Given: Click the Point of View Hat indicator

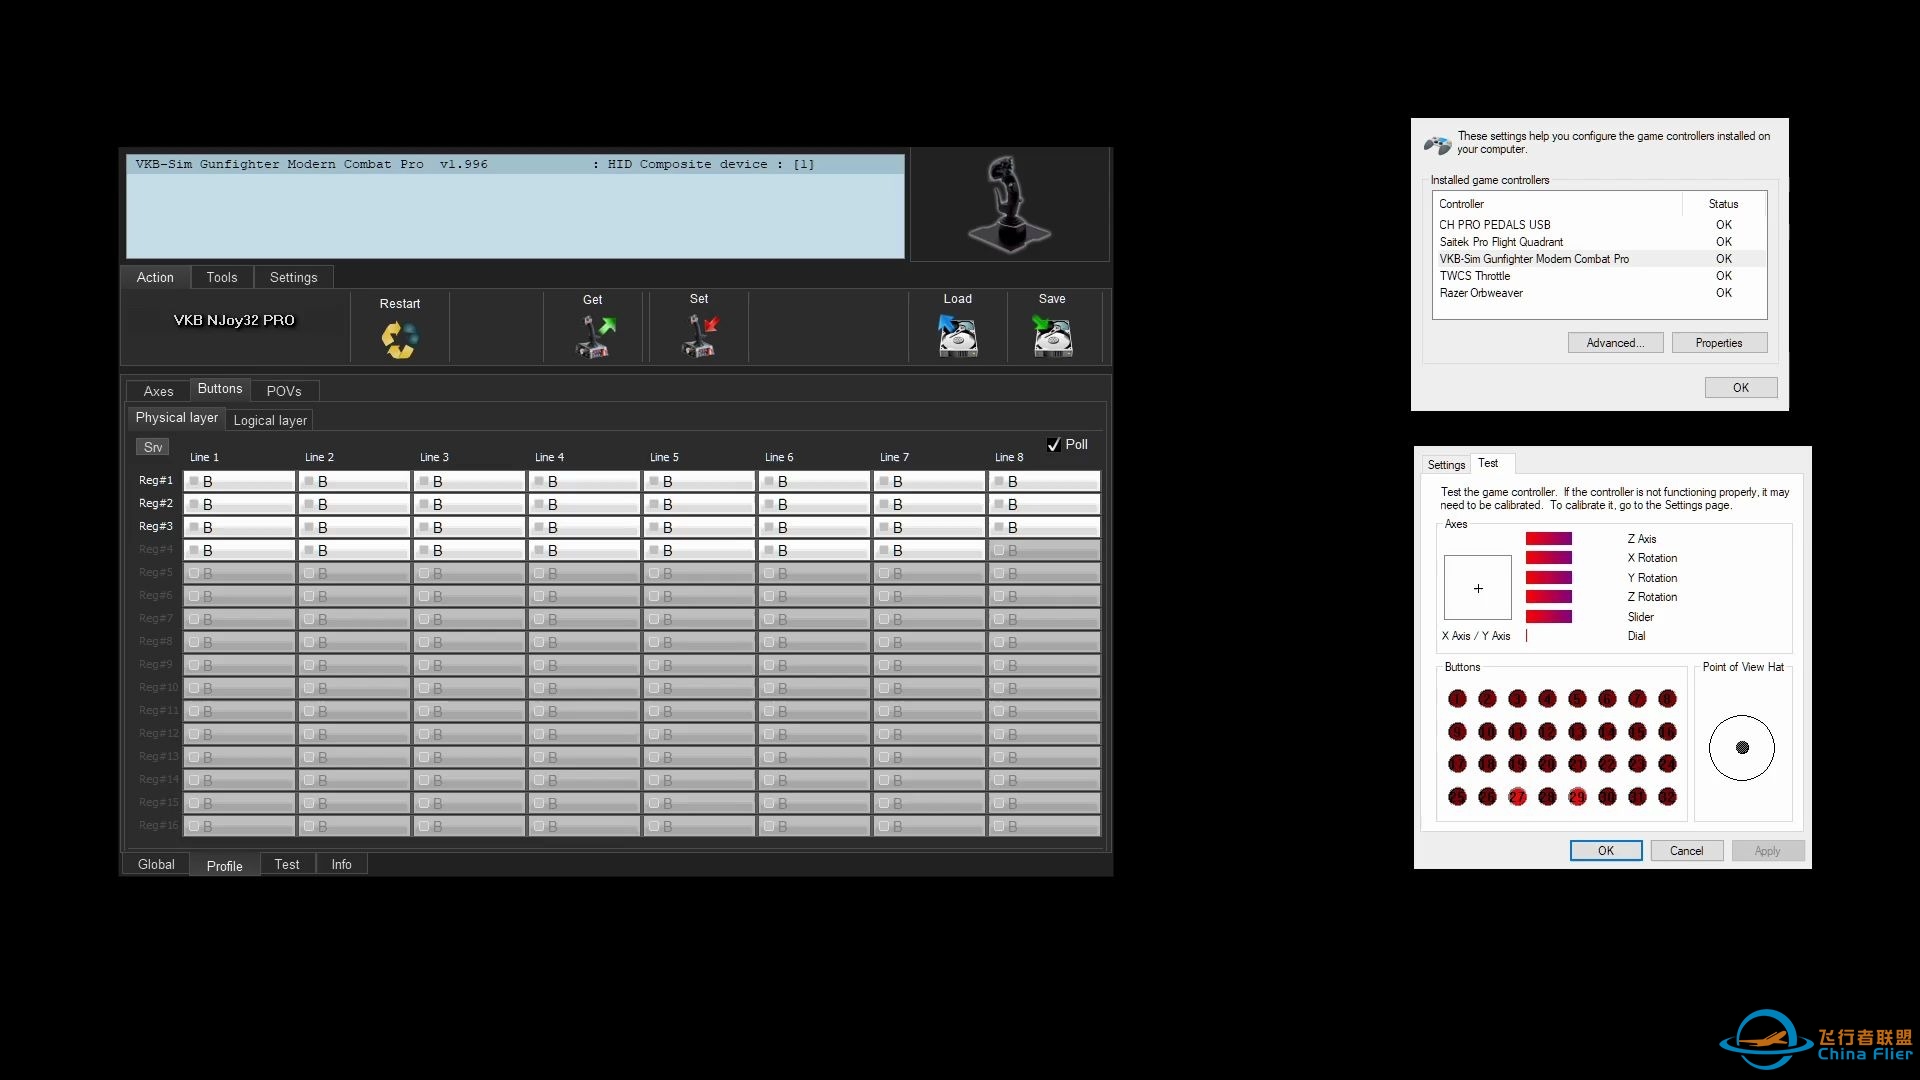Looking at the screenshot, I should (1741, 748).
